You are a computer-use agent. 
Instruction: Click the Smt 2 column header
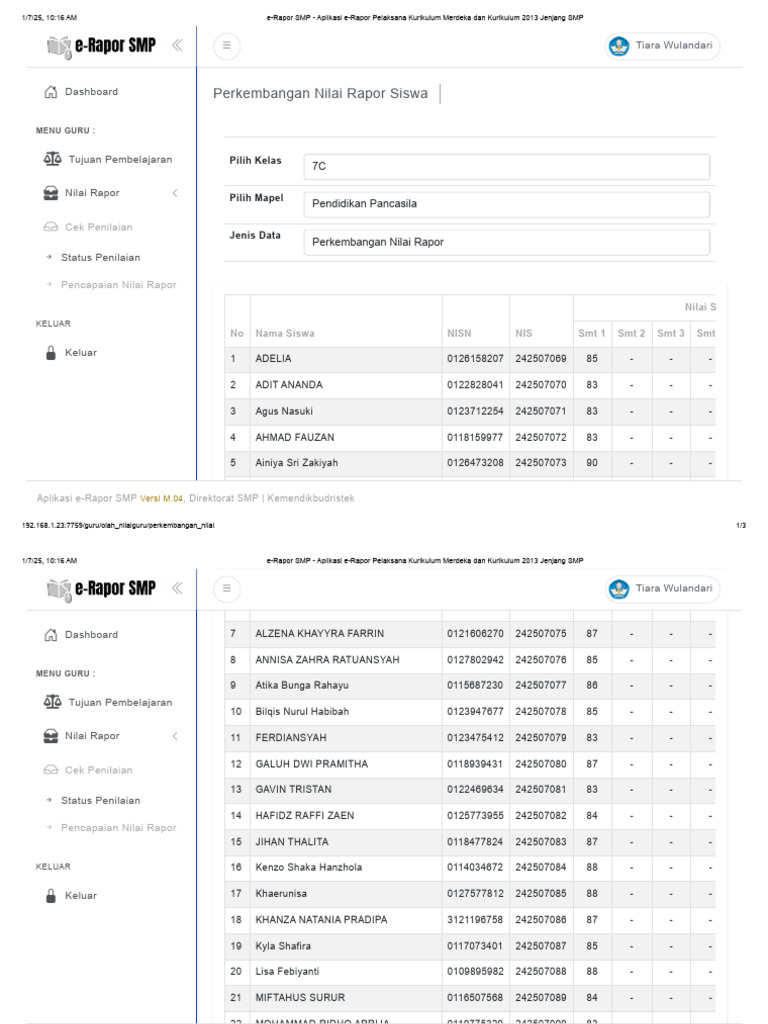[x=632, y=334]
